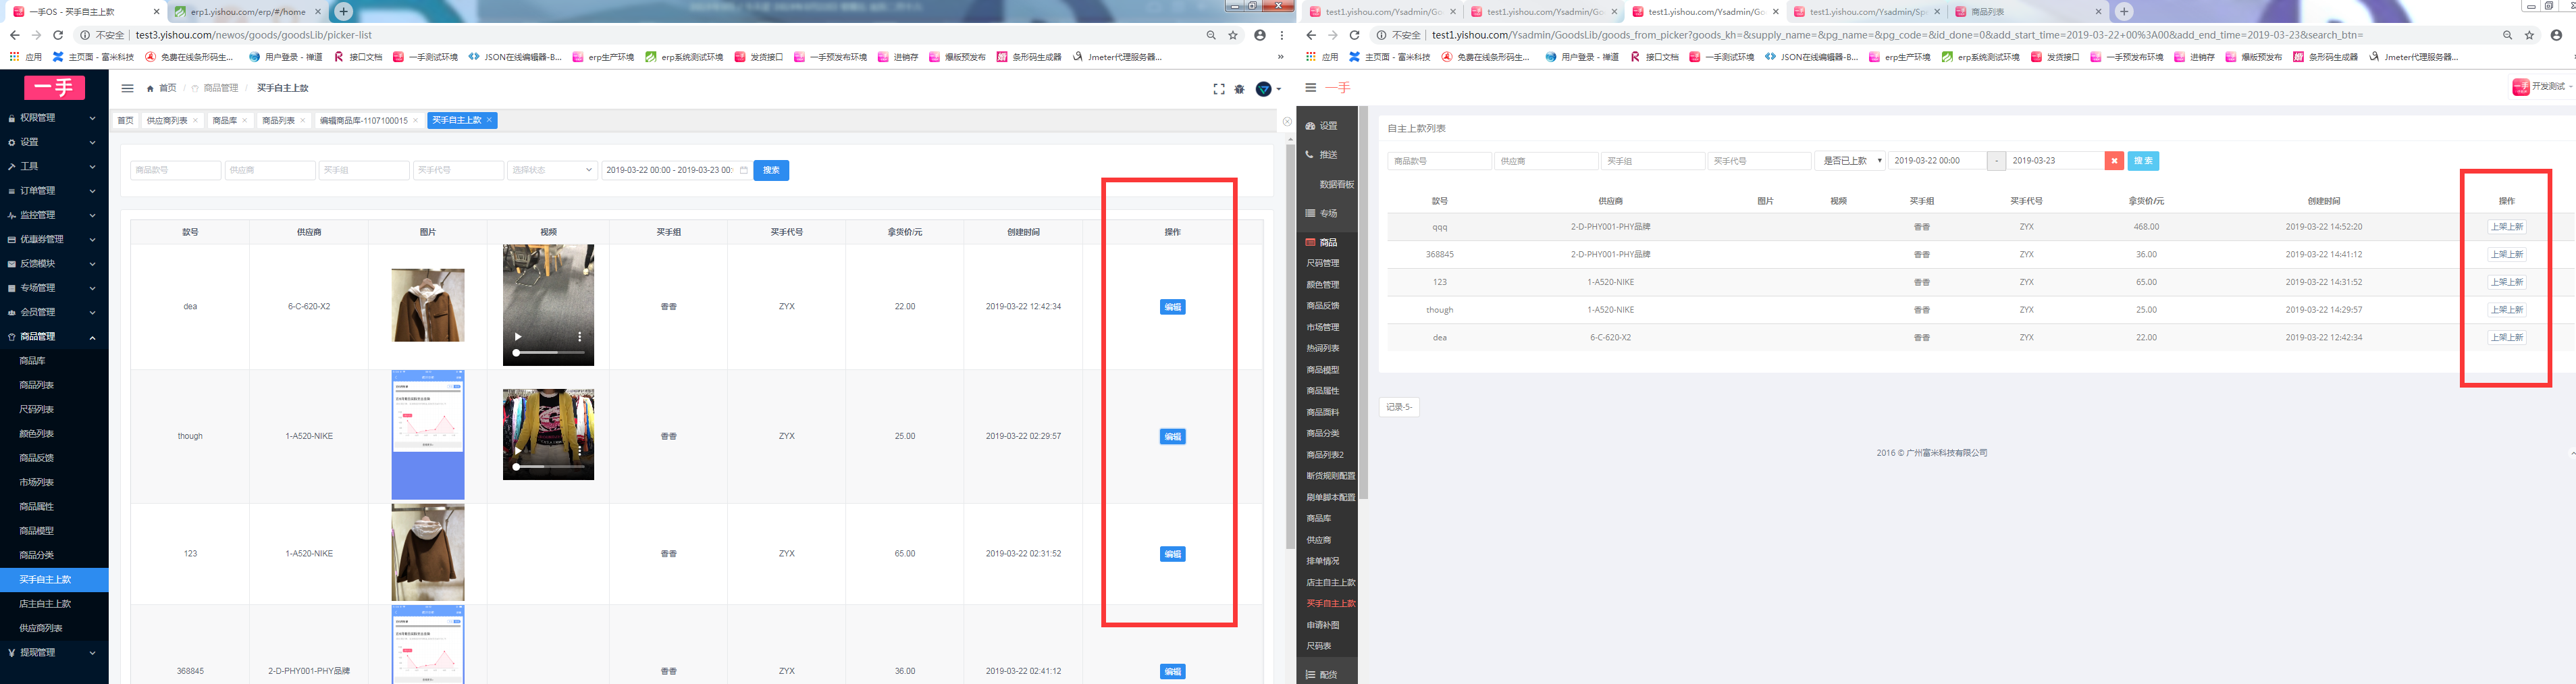Click 编辑 button in the 123 row
The height and width of the screenshot is (684, 2576).
tap(1172, 554)
